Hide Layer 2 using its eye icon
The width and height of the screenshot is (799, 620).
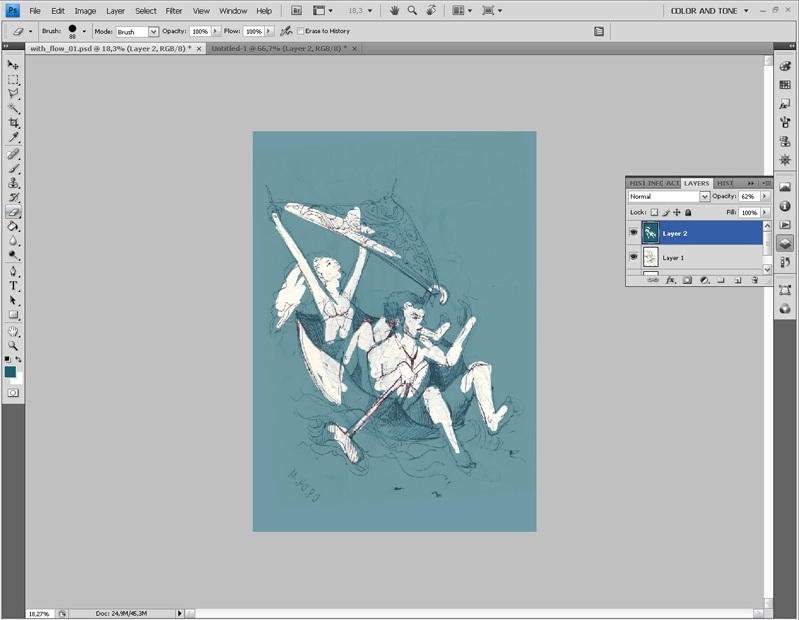click(x=633, y=233)
